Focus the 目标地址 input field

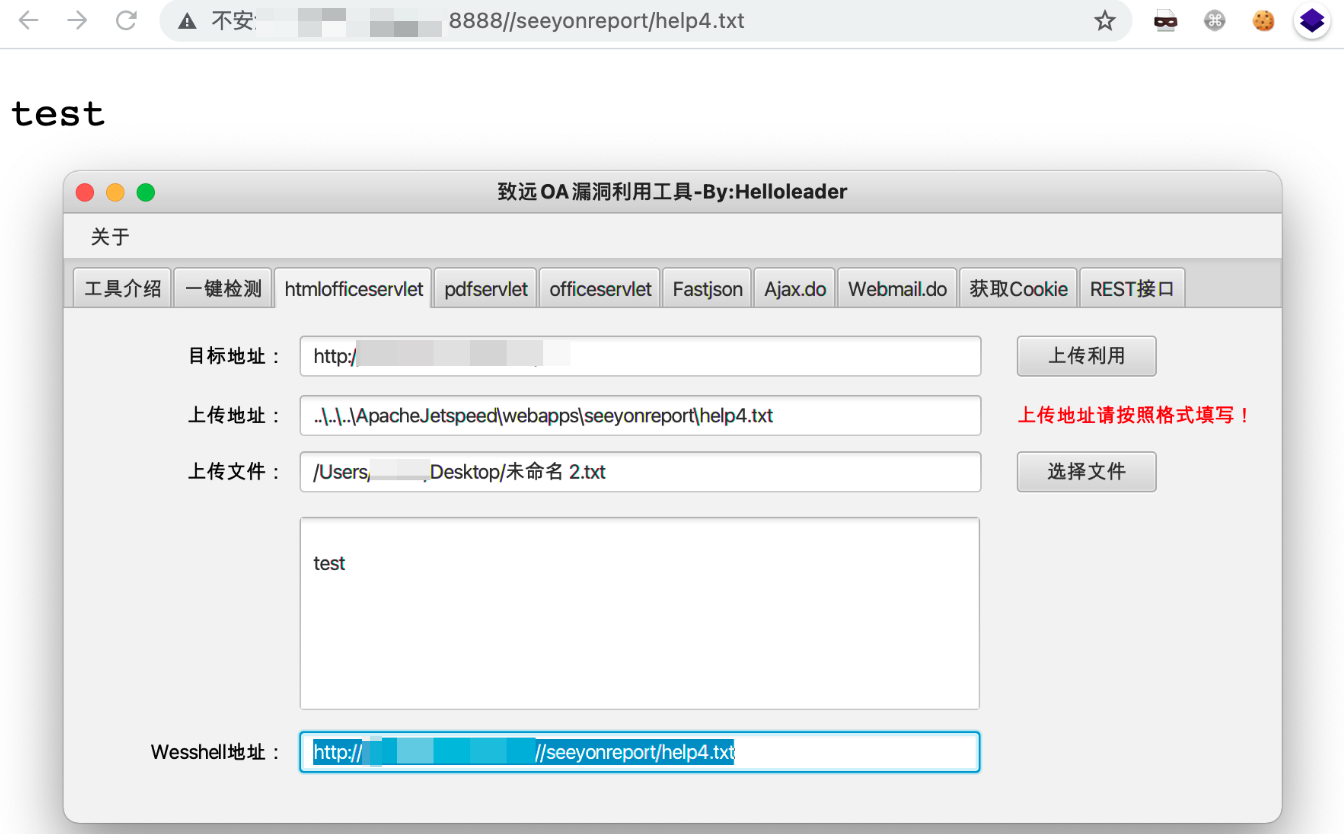(640, 356)
